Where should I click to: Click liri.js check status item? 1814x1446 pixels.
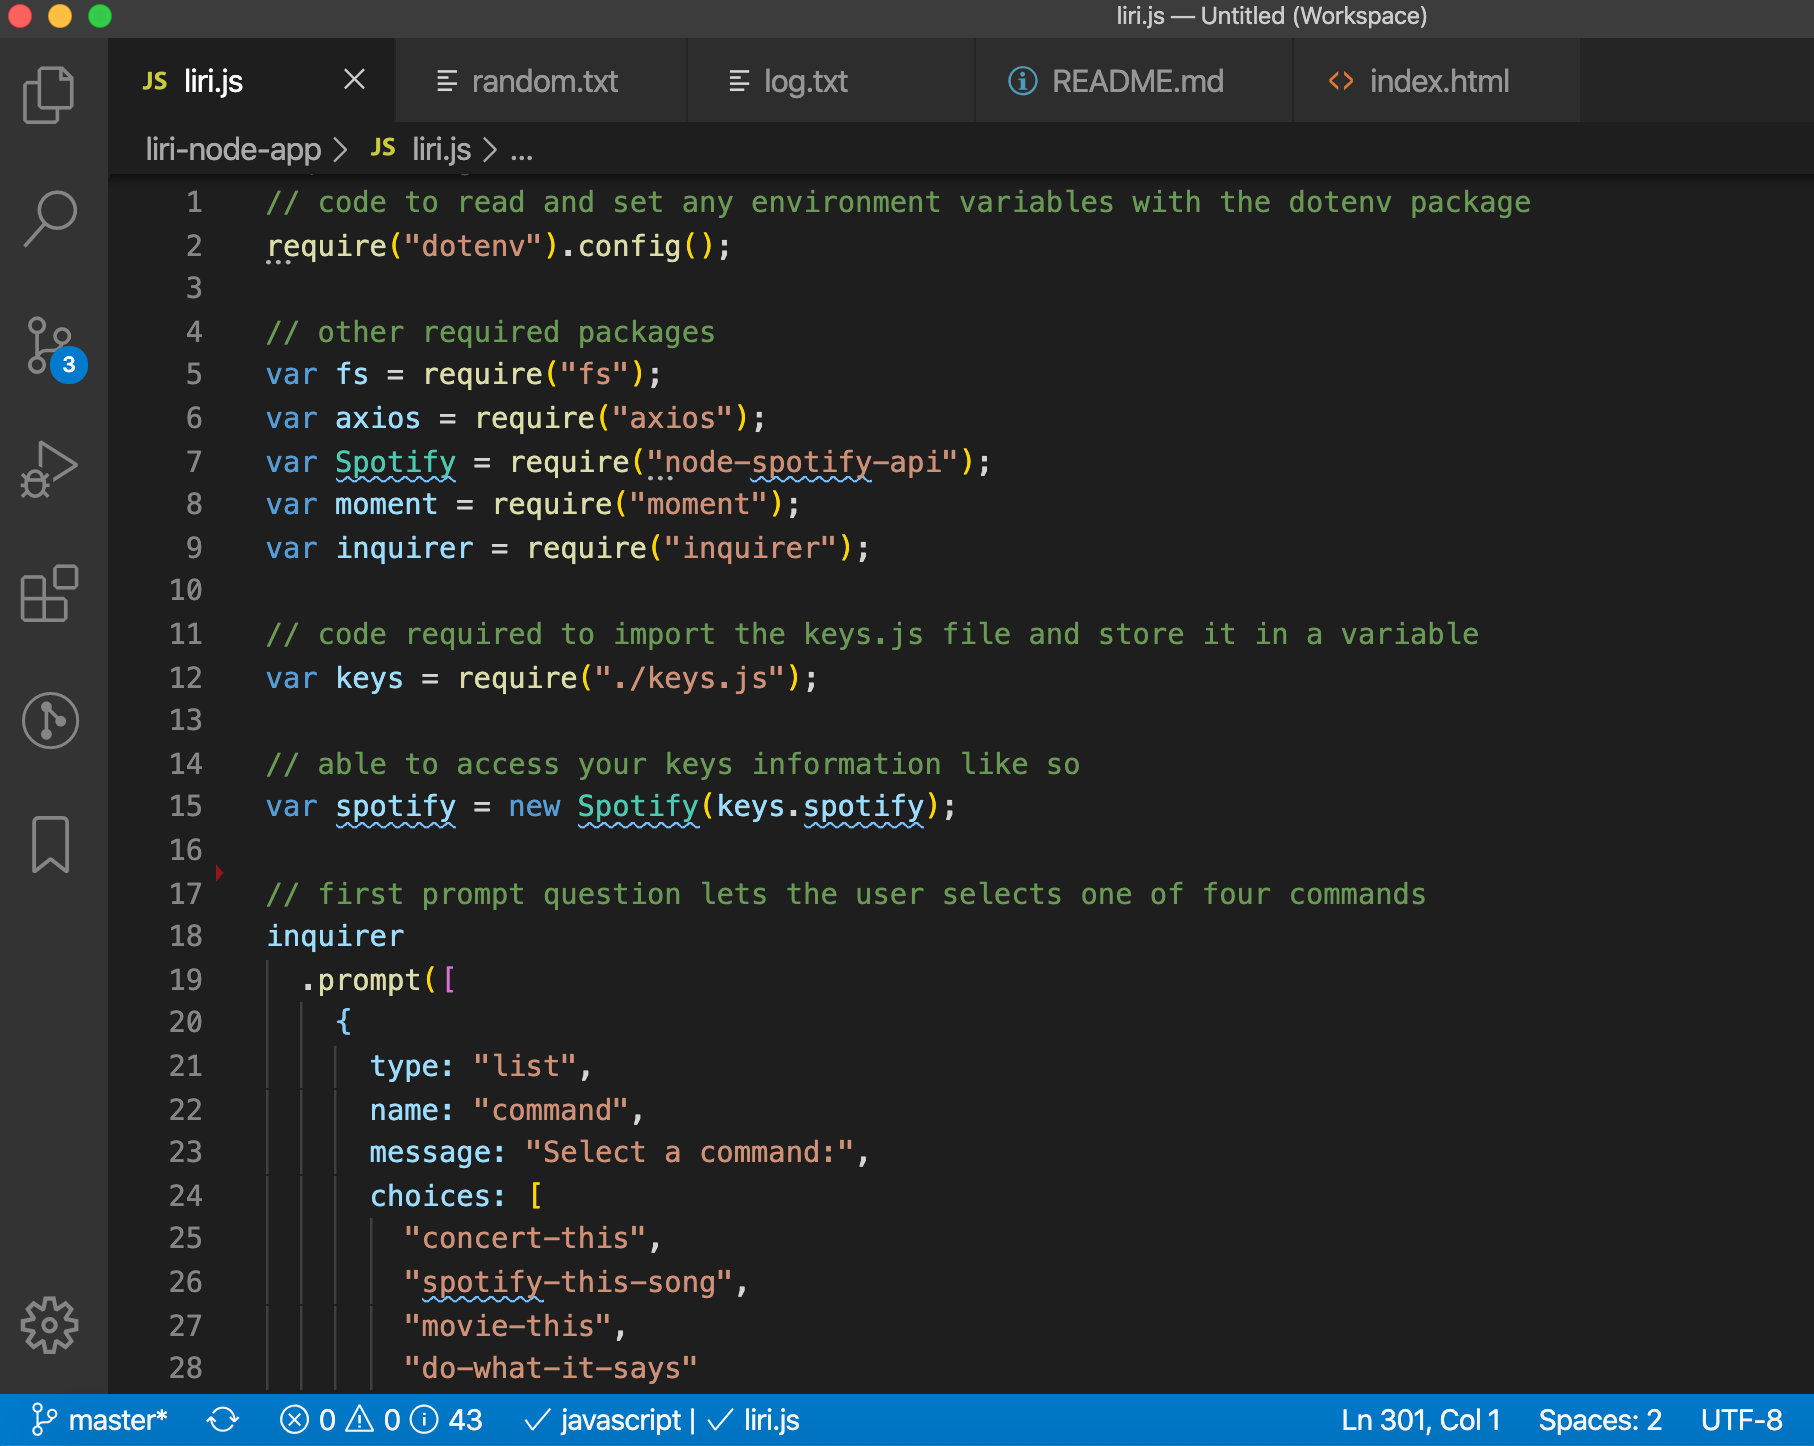click(754, 1420)
